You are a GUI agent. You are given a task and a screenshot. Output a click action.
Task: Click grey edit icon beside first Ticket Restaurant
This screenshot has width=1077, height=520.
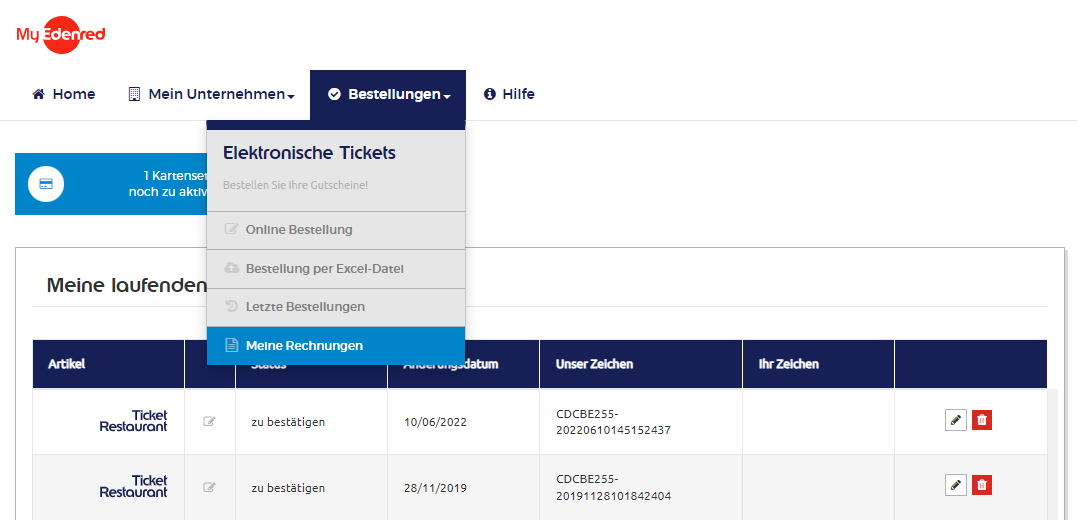(209, 422)
